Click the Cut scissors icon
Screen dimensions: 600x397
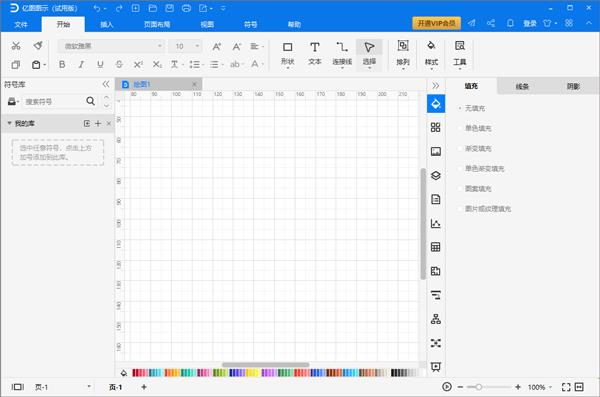[16, 46]
